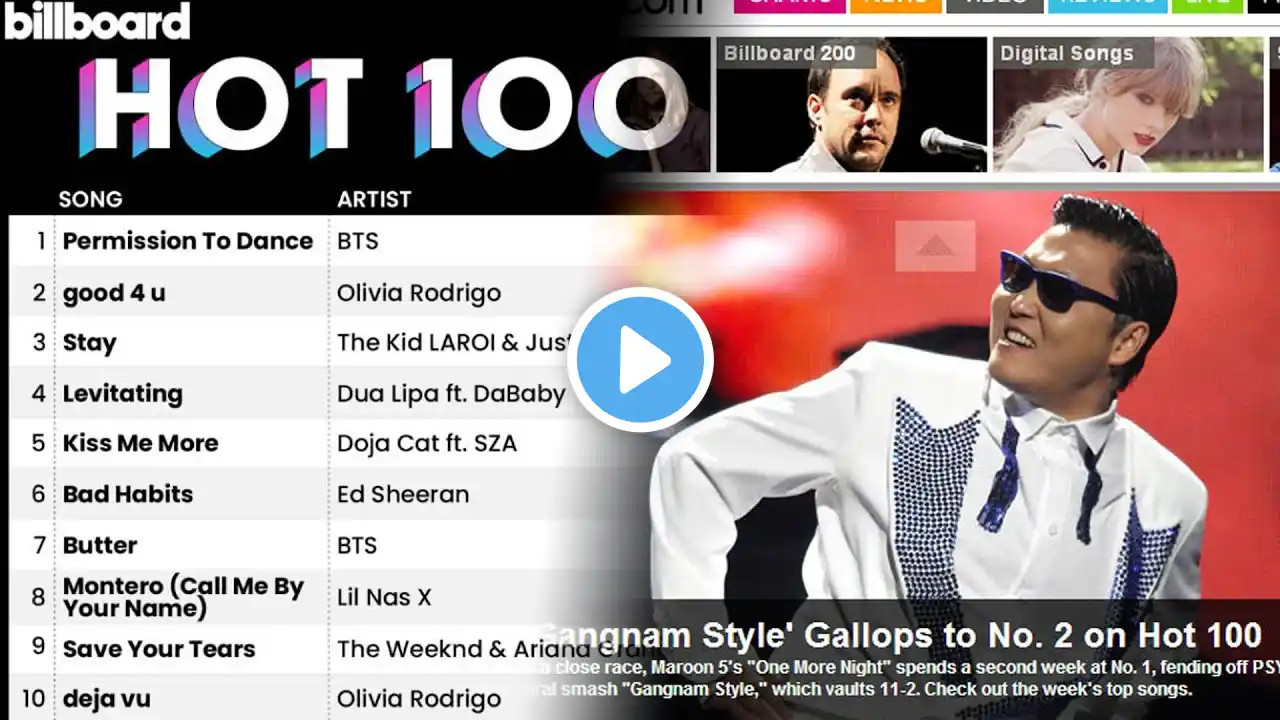Play the video with the blue play button
Image resolution: width=1280 pixels, height=720 pixels.
640,360
